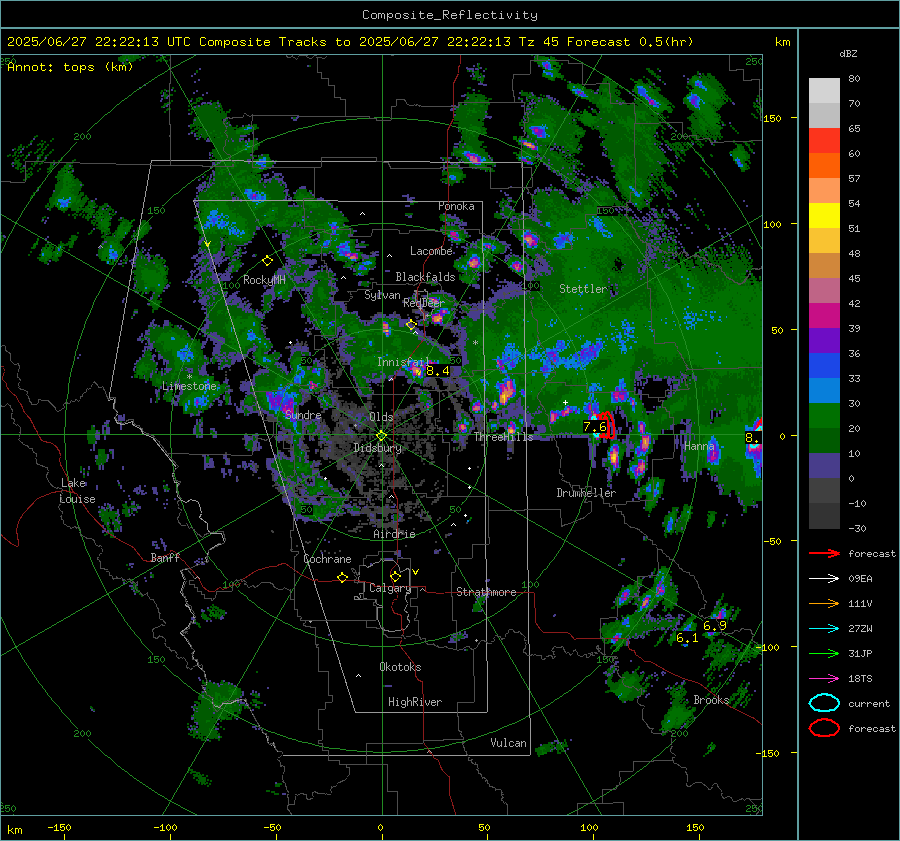Click the storm top label 6.9
Screen dimensions: 900x841
[715, 626]
